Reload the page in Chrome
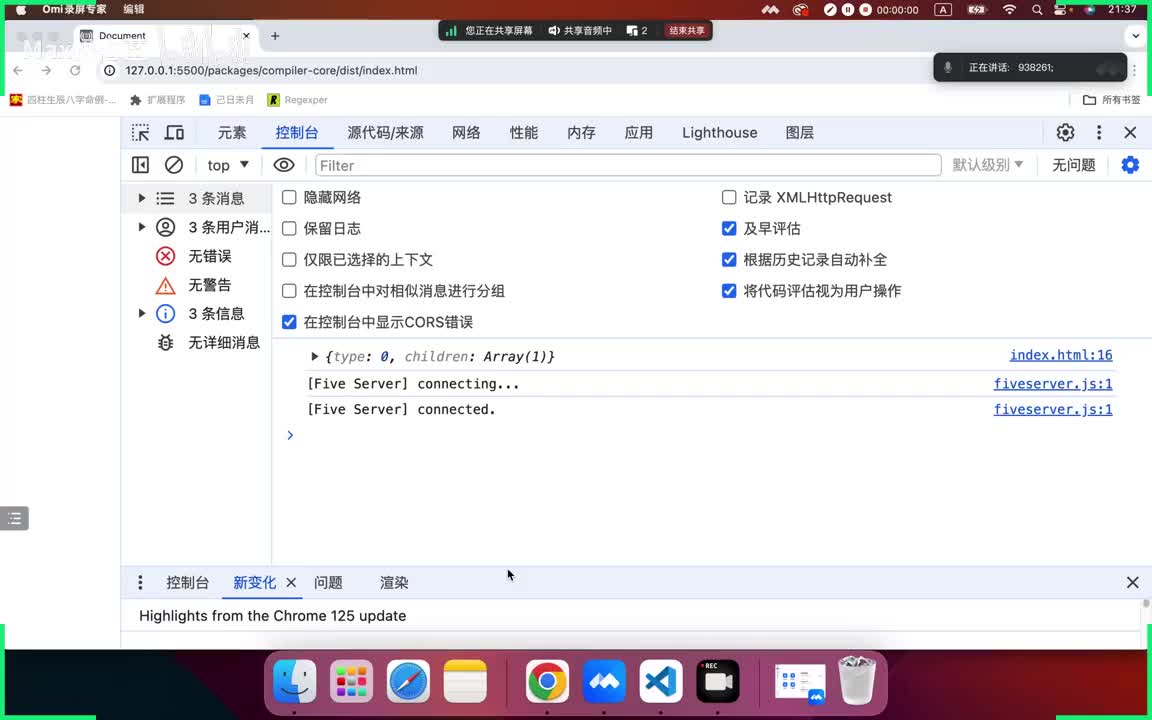The width and height of the screenshot is (1152, 720). 75,71
